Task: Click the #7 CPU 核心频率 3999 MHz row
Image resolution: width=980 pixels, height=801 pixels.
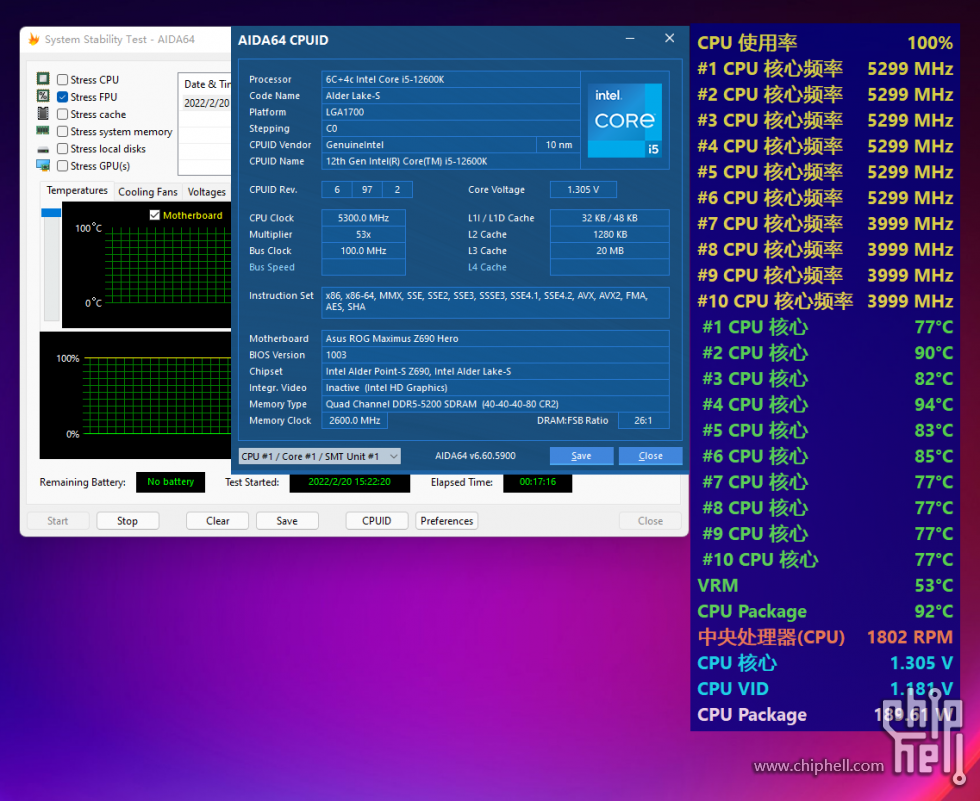Action: [825, 224]
